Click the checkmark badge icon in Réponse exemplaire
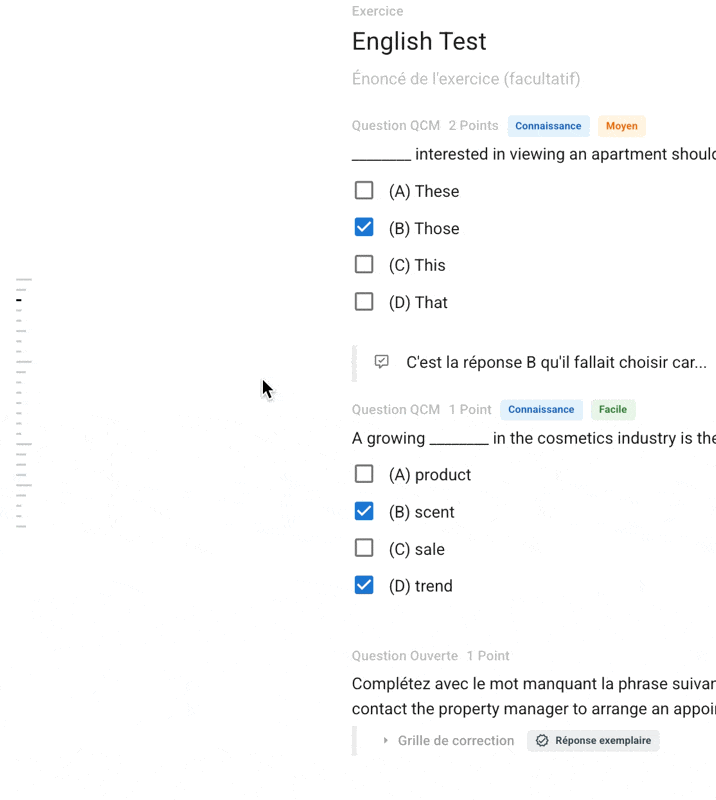The height and width of the screenshot is (800, 716). [542, 740]
